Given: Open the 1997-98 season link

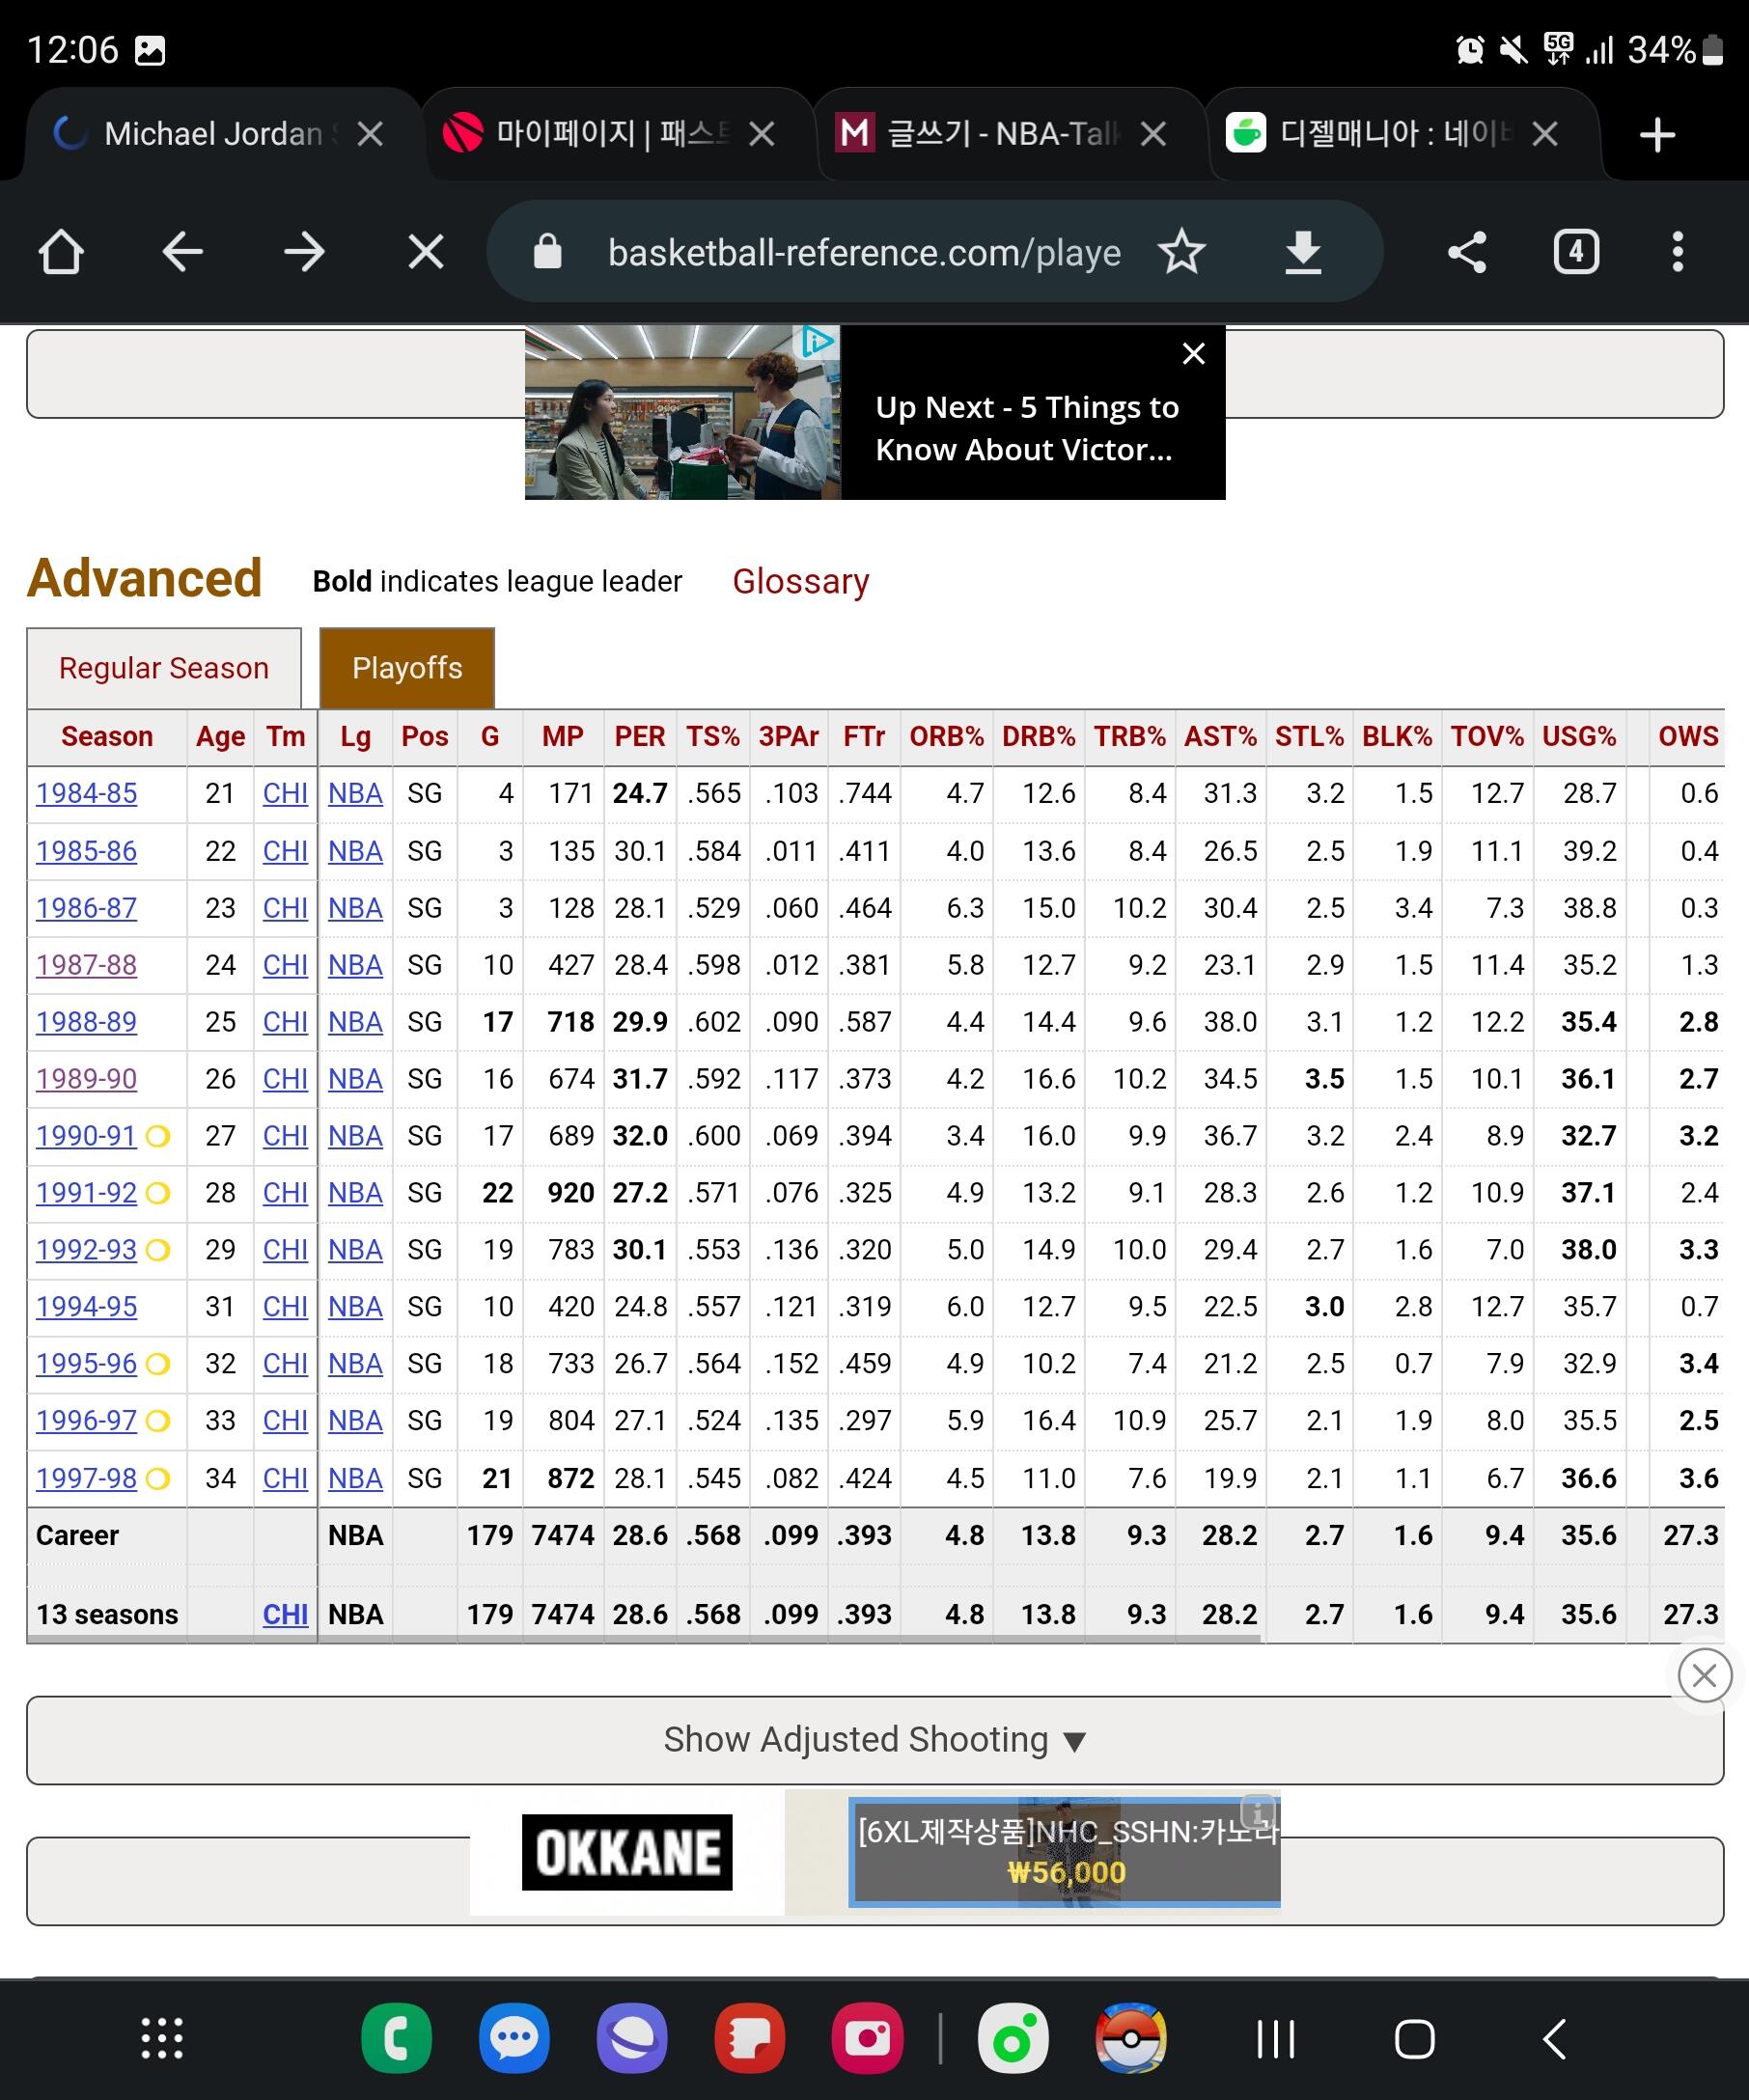Looking at the screenshot, I should (x=87, y=1478).
